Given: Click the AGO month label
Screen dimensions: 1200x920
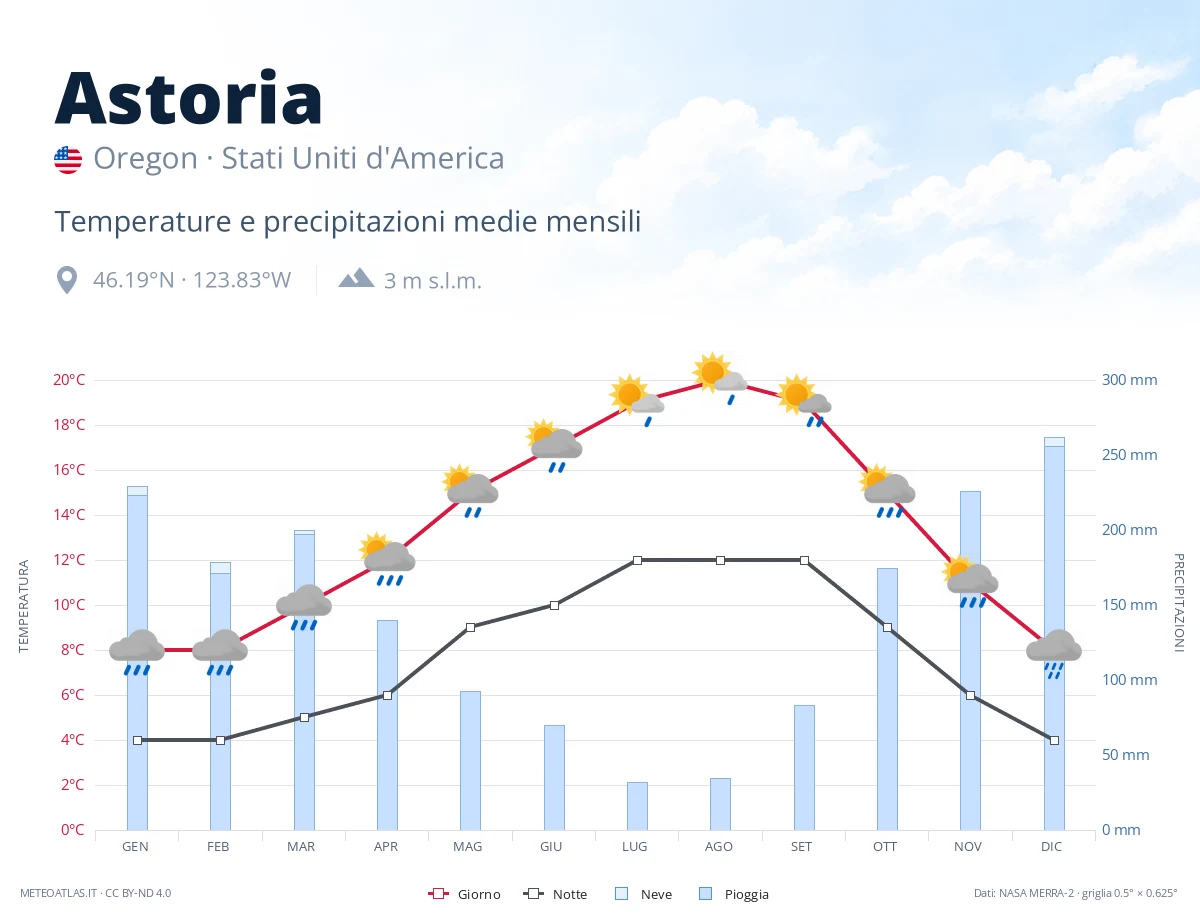Looking at the screenshot, I should coord(719,846).
